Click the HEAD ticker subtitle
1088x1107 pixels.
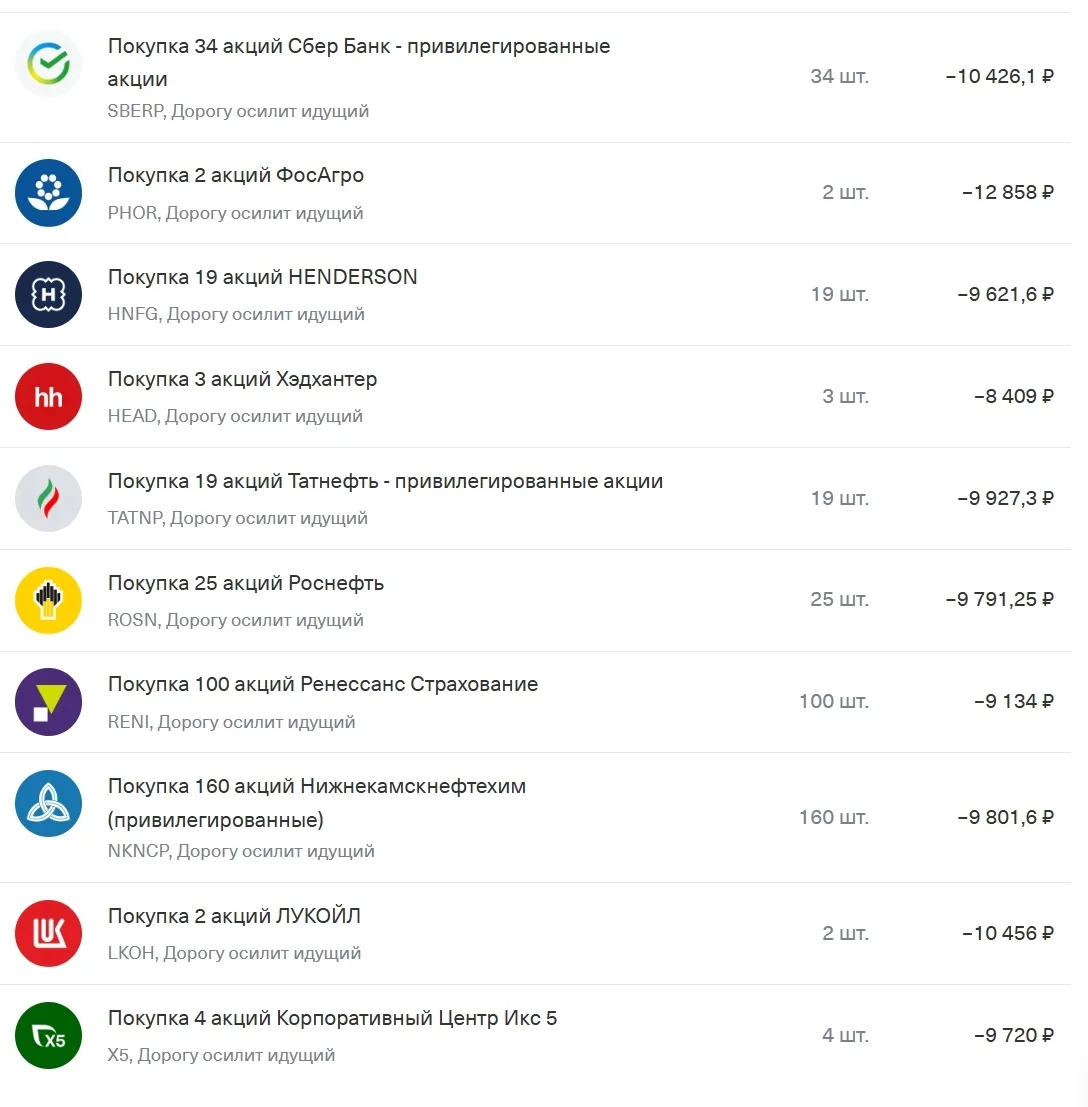pyautogui.click(x=235, y=416)
